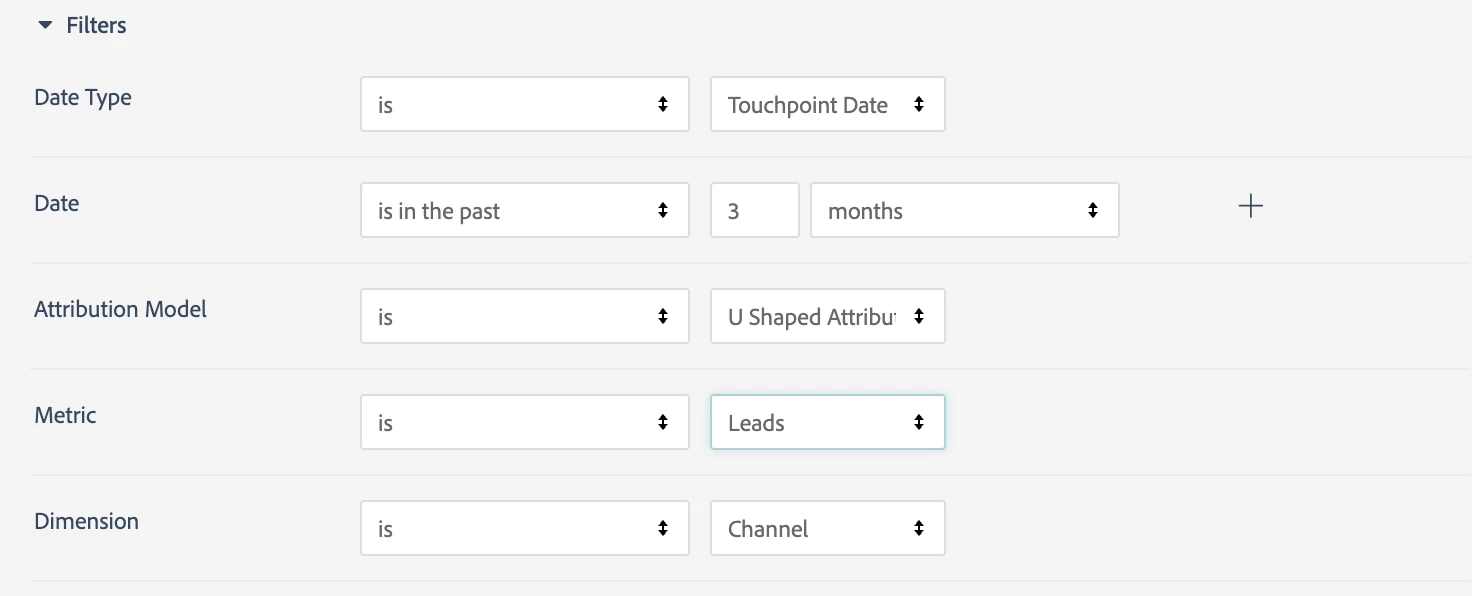Collapse the Filters section triangle

(x=44, y=25)
